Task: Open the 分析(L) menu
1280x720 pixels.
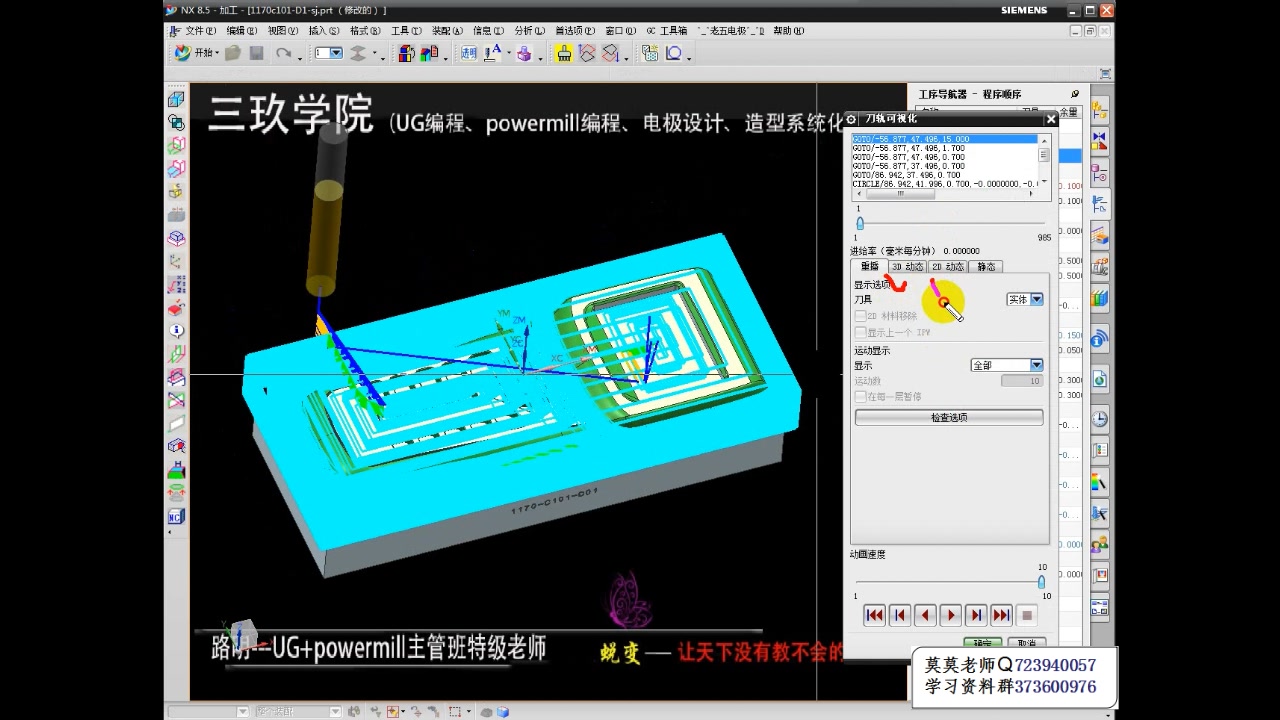Action: click(530, 31)
